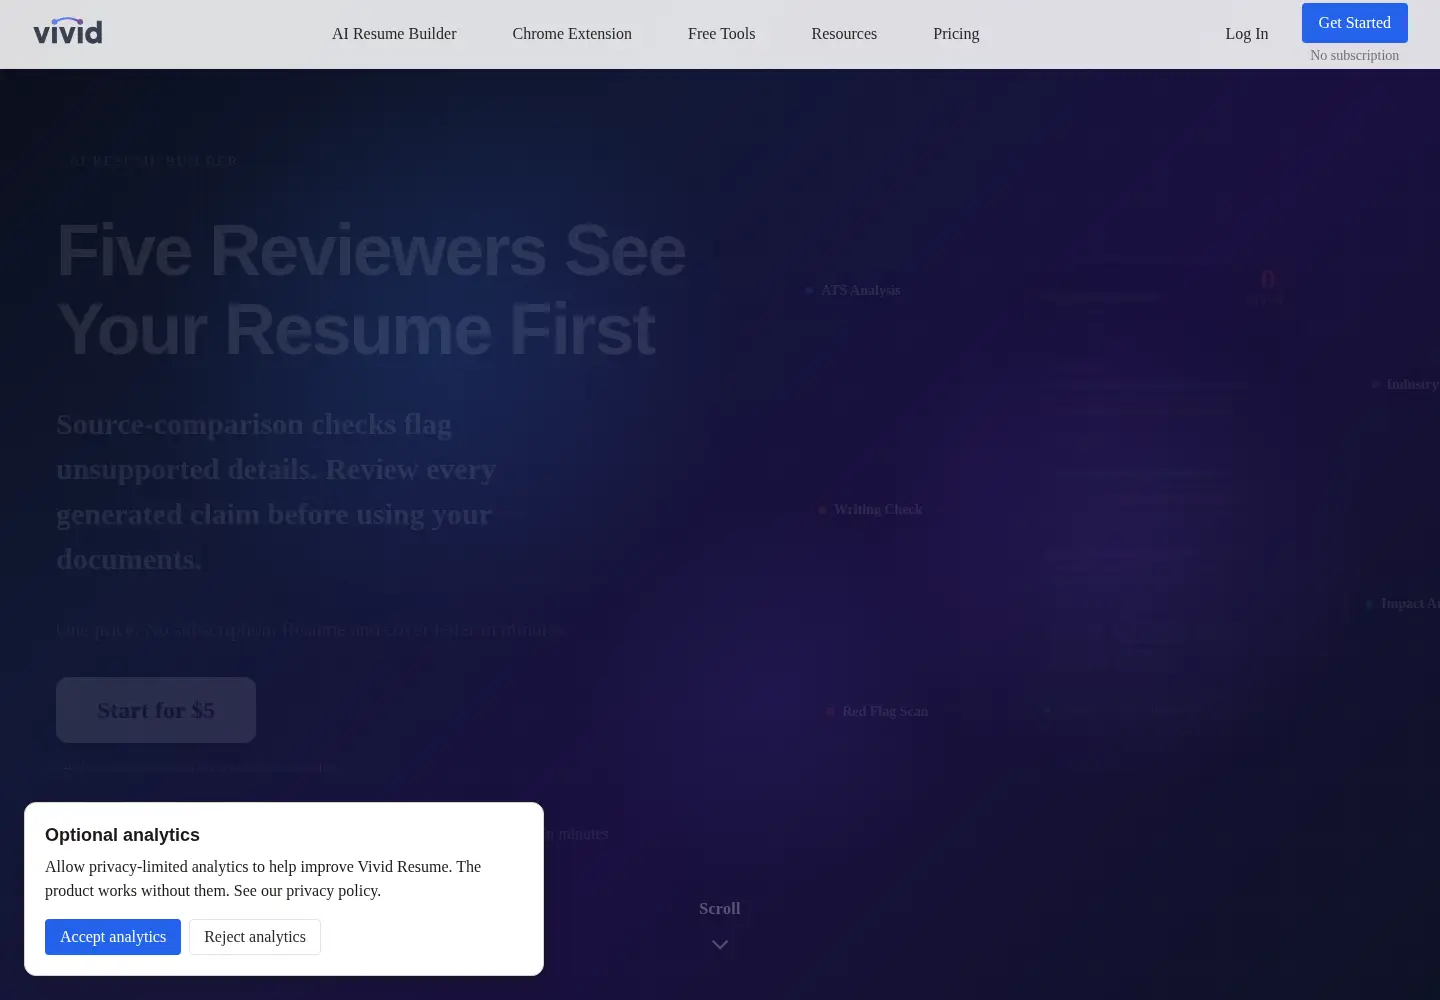Image resolution: width=1440 pixels, height=1000 pixels.
Task: Open the Chrome Extension page
Action: click(x=572, y=34)
